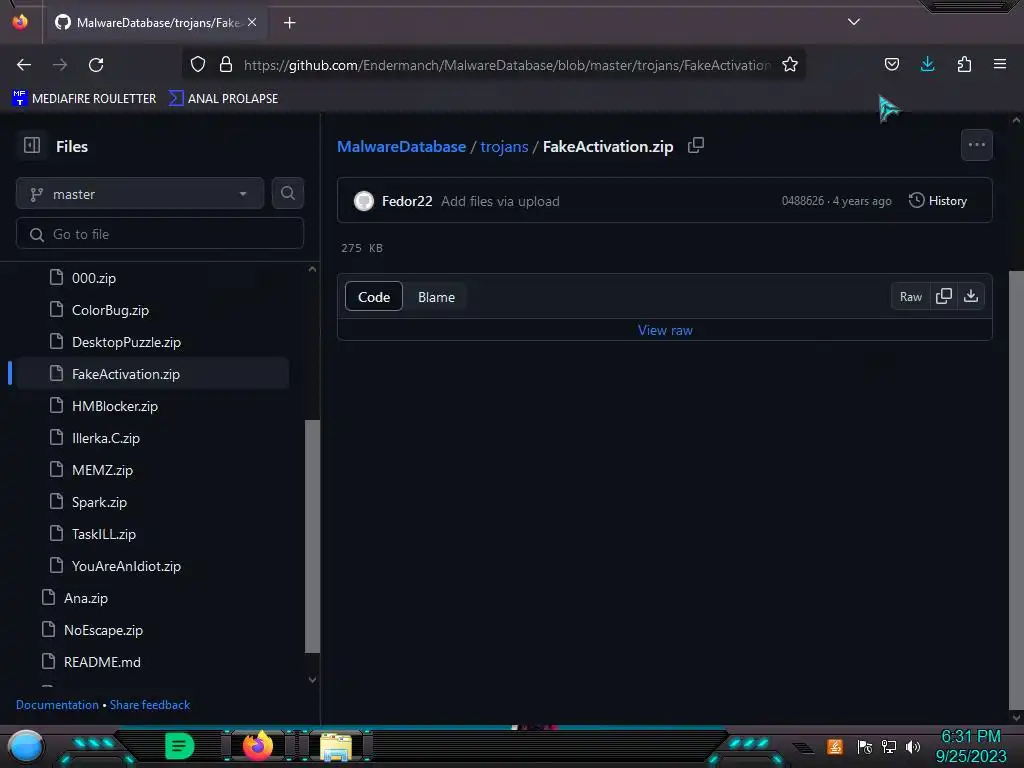Open the Action Center flag tray icon
The image size is (1024, 768).
[864, 747]
